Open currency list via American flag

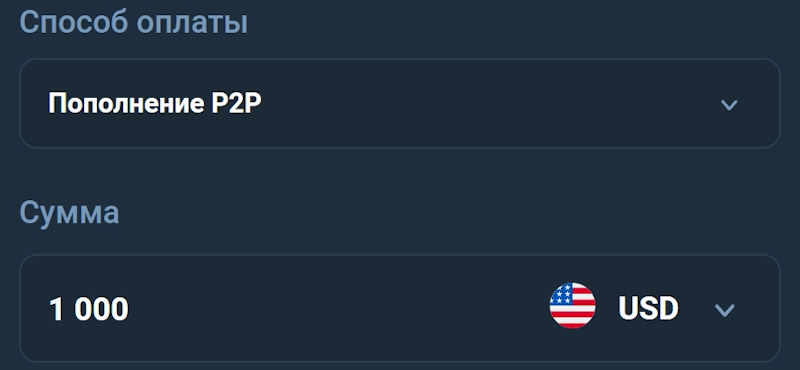[572, 305]
